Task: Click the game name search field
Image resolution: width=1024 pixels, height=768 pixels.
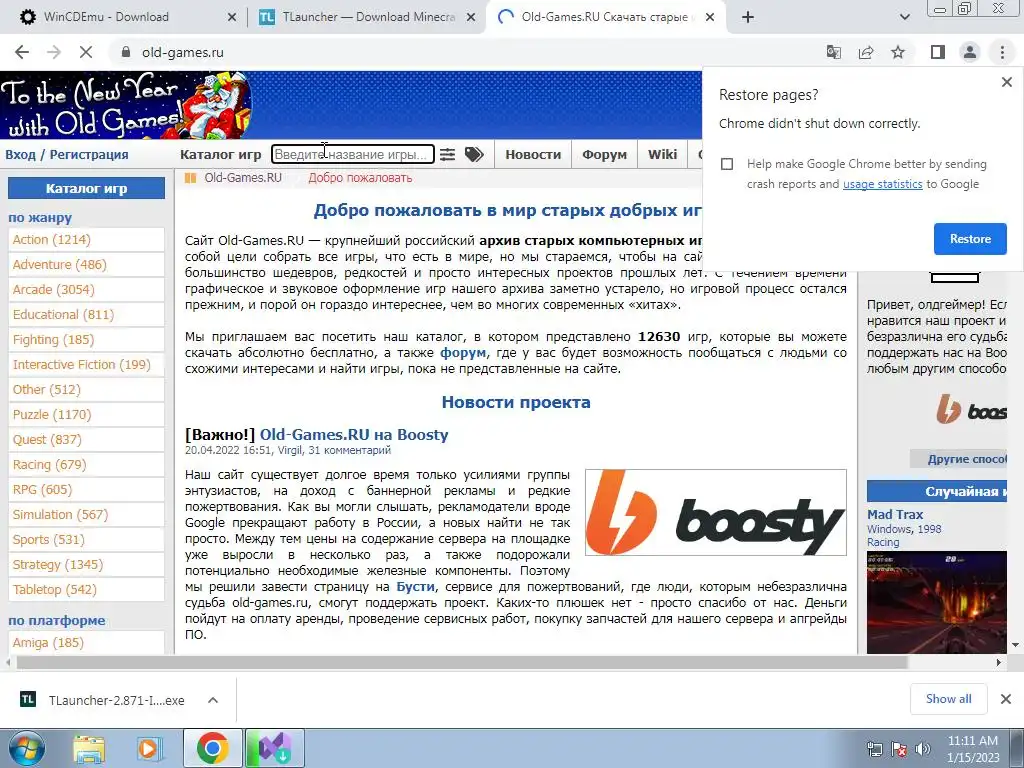Action: tap(353, 155)
